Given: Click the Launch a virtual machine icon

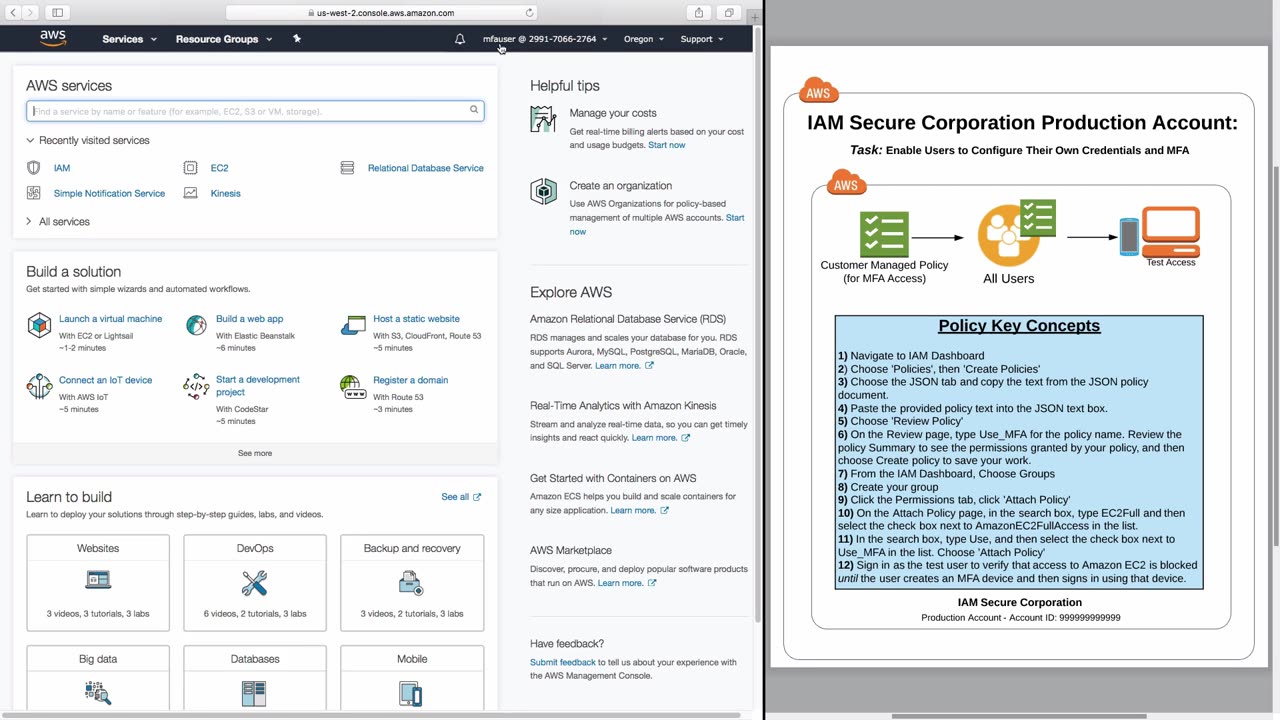Looking at the screenshot, I should [x=39, y=325].
